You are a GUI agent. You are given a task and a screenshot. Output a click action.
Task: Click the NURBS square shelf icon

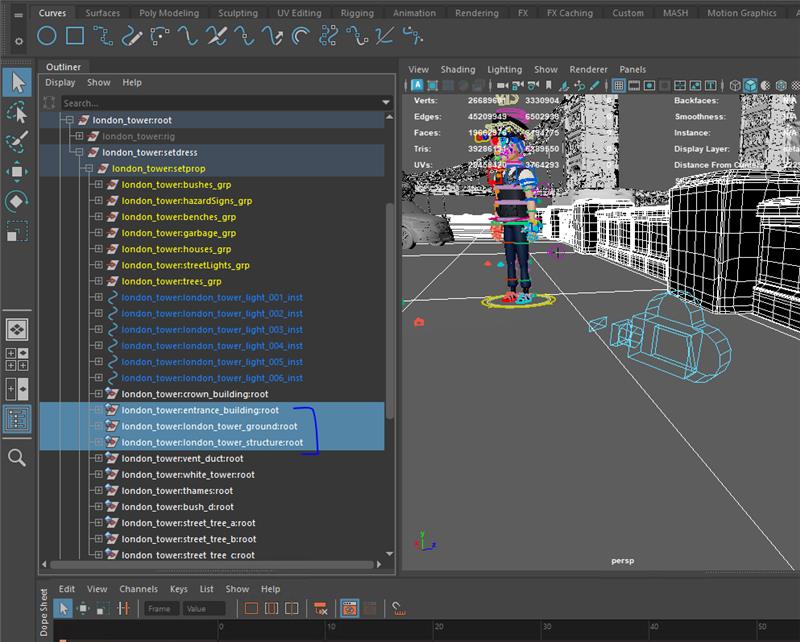coord(74,37)
